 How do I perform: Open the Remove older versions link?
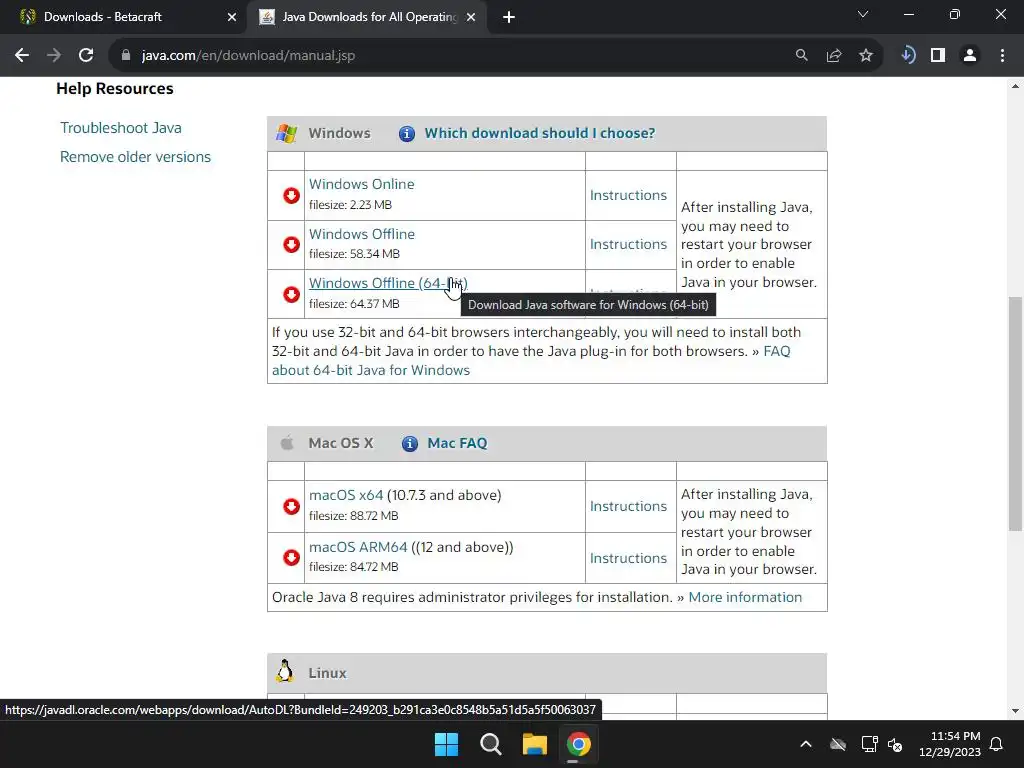(135, 157)
